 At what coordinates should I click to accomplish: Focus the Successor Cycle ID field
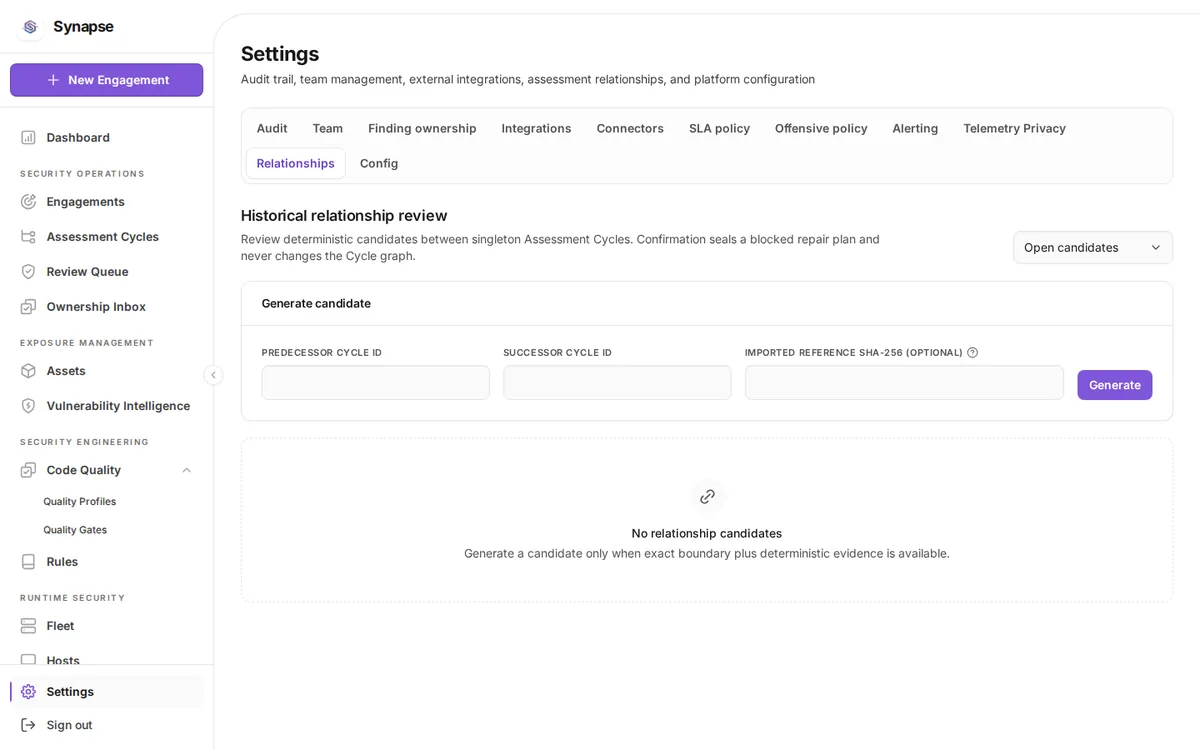[617, 382]
